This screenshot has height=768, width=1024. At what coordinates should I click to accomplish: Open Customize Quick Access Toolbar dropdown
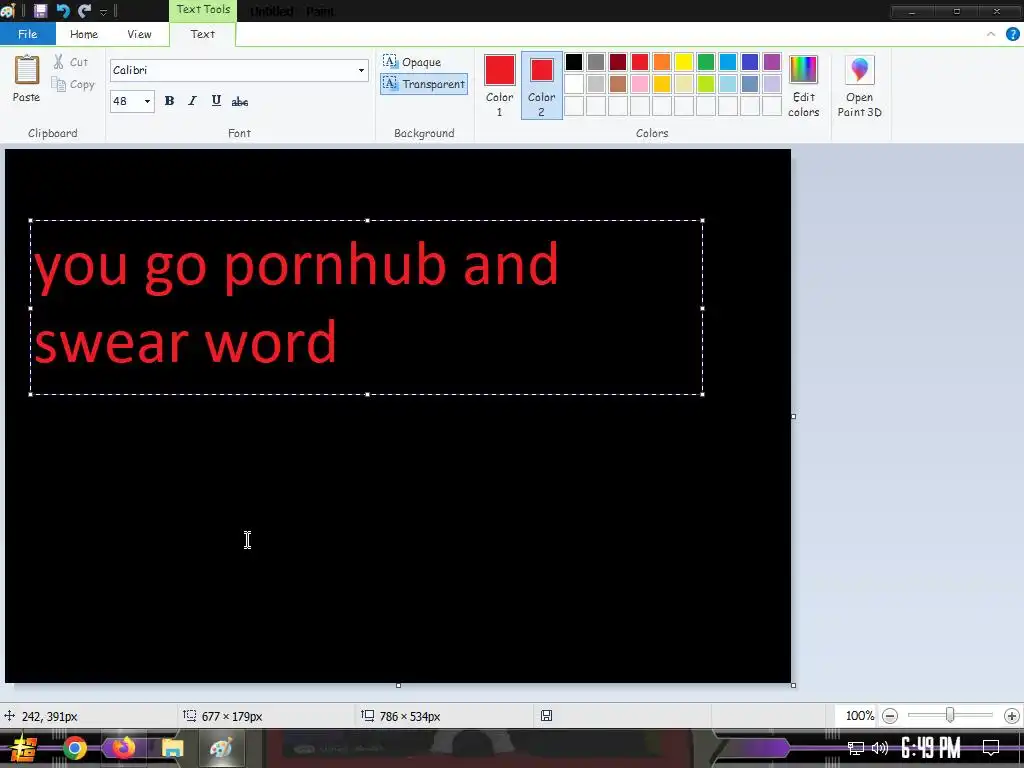pyautogui.click(x=103, y=12)
